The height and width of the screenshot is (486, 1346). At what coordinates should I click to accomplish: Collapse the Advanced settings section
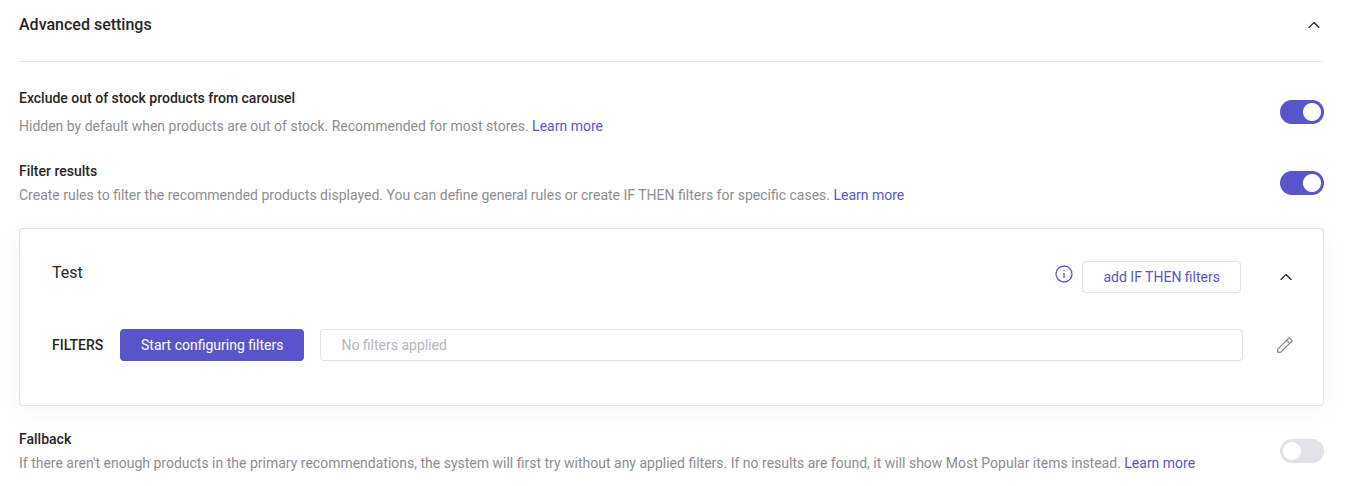point(1314,25)
